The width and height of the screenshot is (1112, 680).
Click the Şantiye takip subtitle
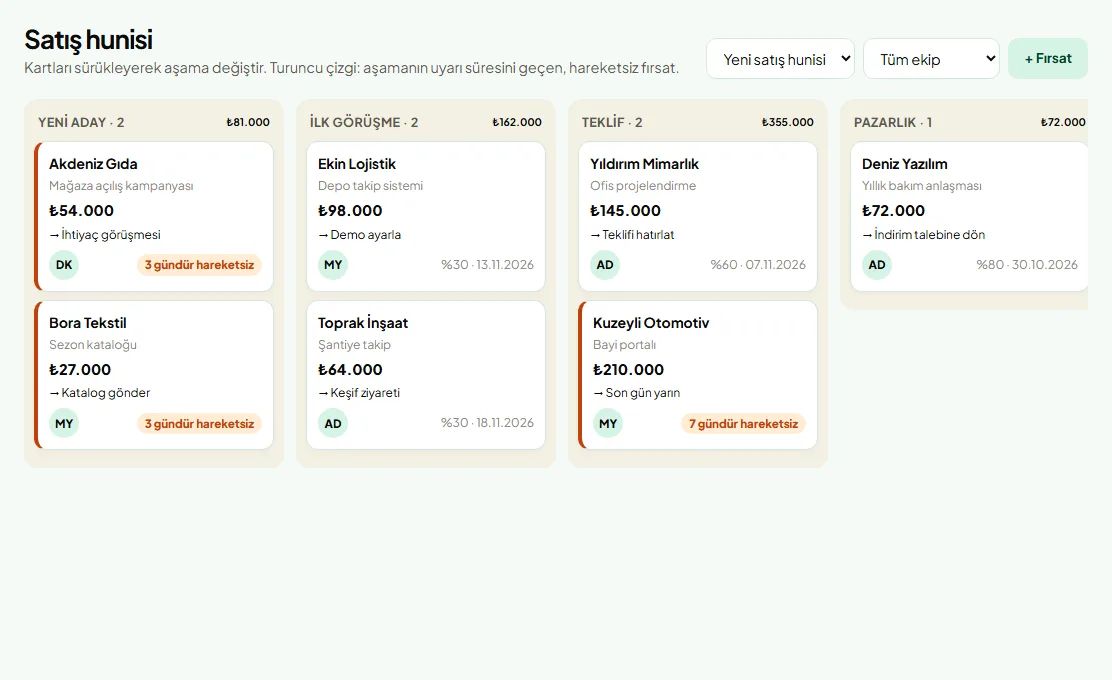[x=354, y=345]
